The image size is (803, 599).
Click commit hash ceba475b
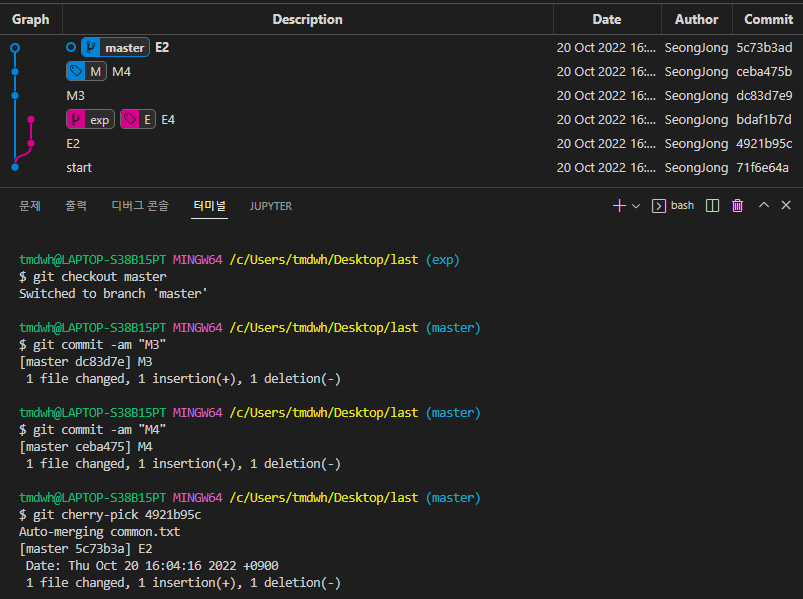(764, 72)
